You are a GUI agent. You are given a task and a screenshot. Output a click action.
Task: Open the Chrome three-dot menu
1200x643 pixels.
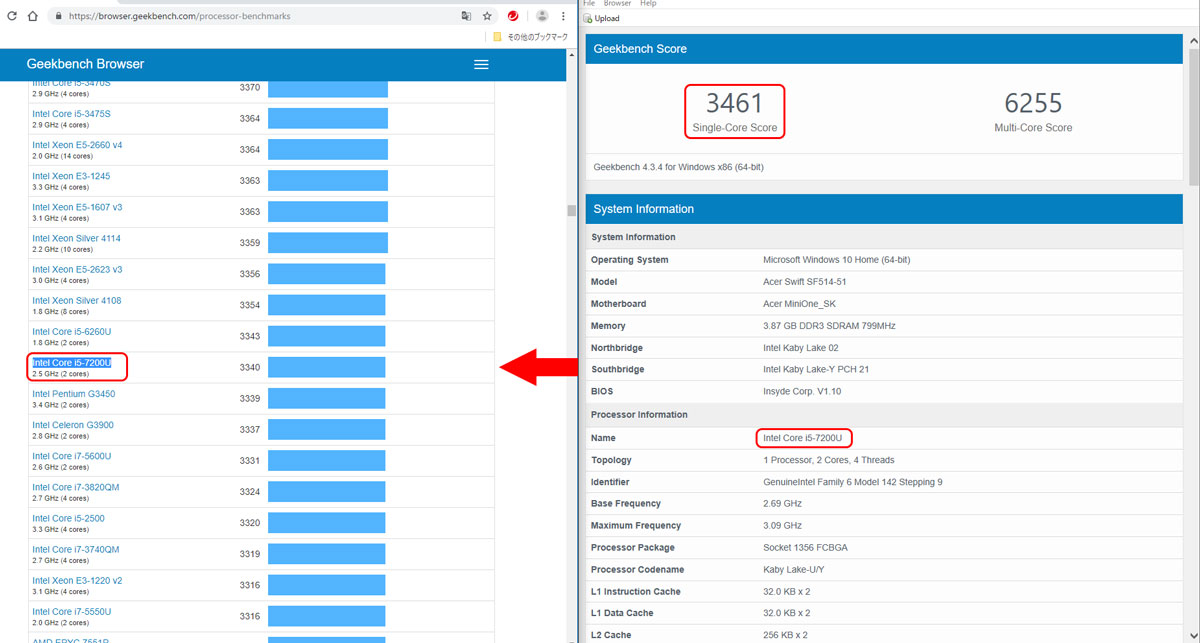564,16
